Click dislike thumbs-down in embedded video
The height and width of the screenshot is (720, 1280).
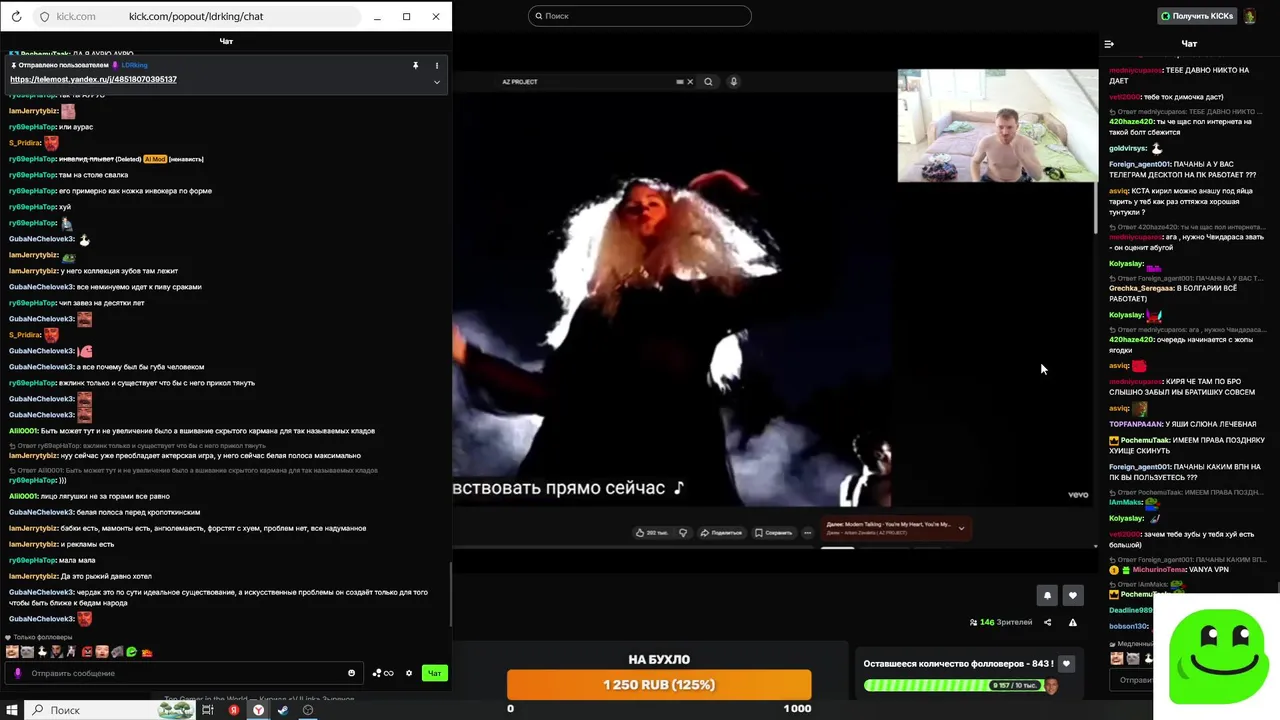(x=683, y=533)
